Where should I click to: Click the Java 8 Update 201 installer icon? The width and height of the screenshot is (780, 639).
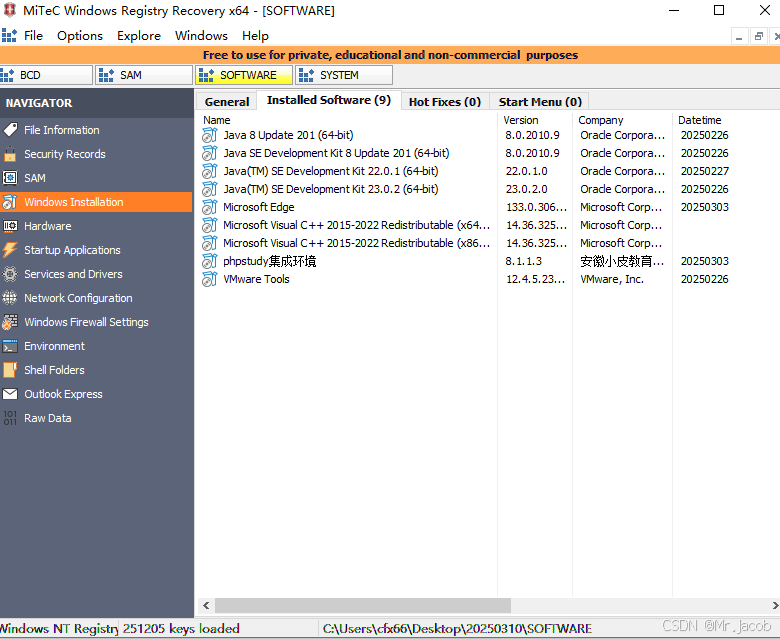click(x=210, y=135)
